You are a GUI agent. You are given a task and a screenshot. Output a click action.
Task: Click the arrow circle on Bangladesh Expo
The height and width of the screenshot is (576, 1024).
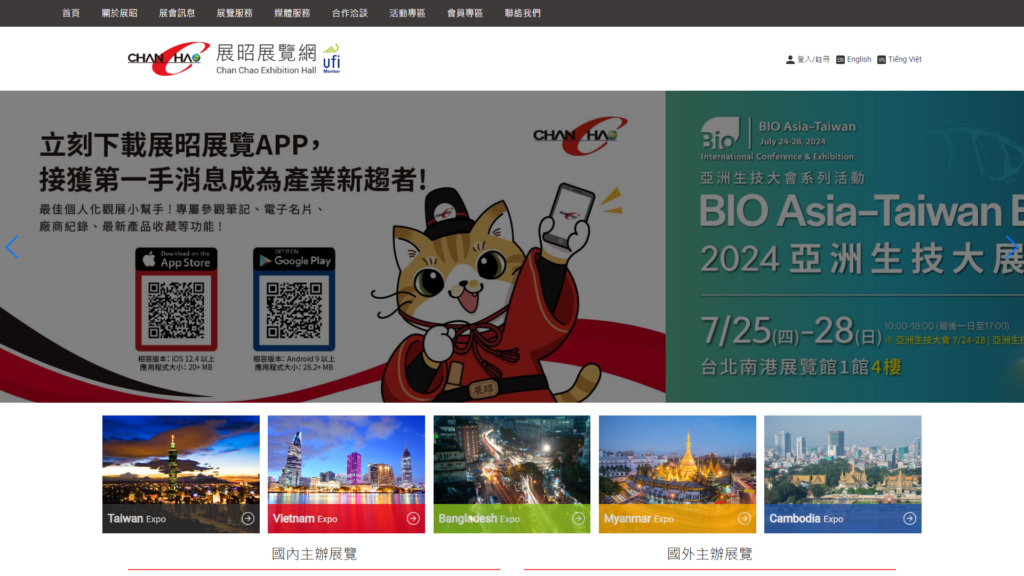click(578, 519)
